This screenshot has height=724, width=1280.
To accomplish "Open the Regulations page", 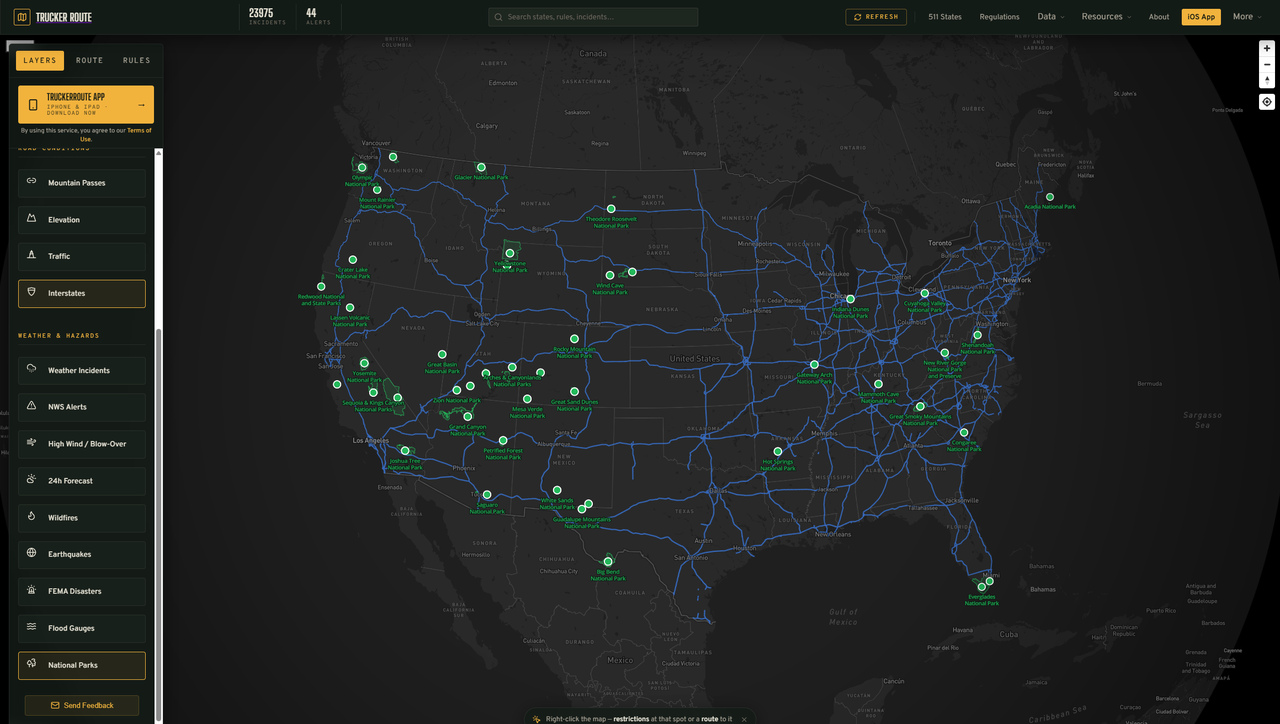I will (x=999, y=17).
